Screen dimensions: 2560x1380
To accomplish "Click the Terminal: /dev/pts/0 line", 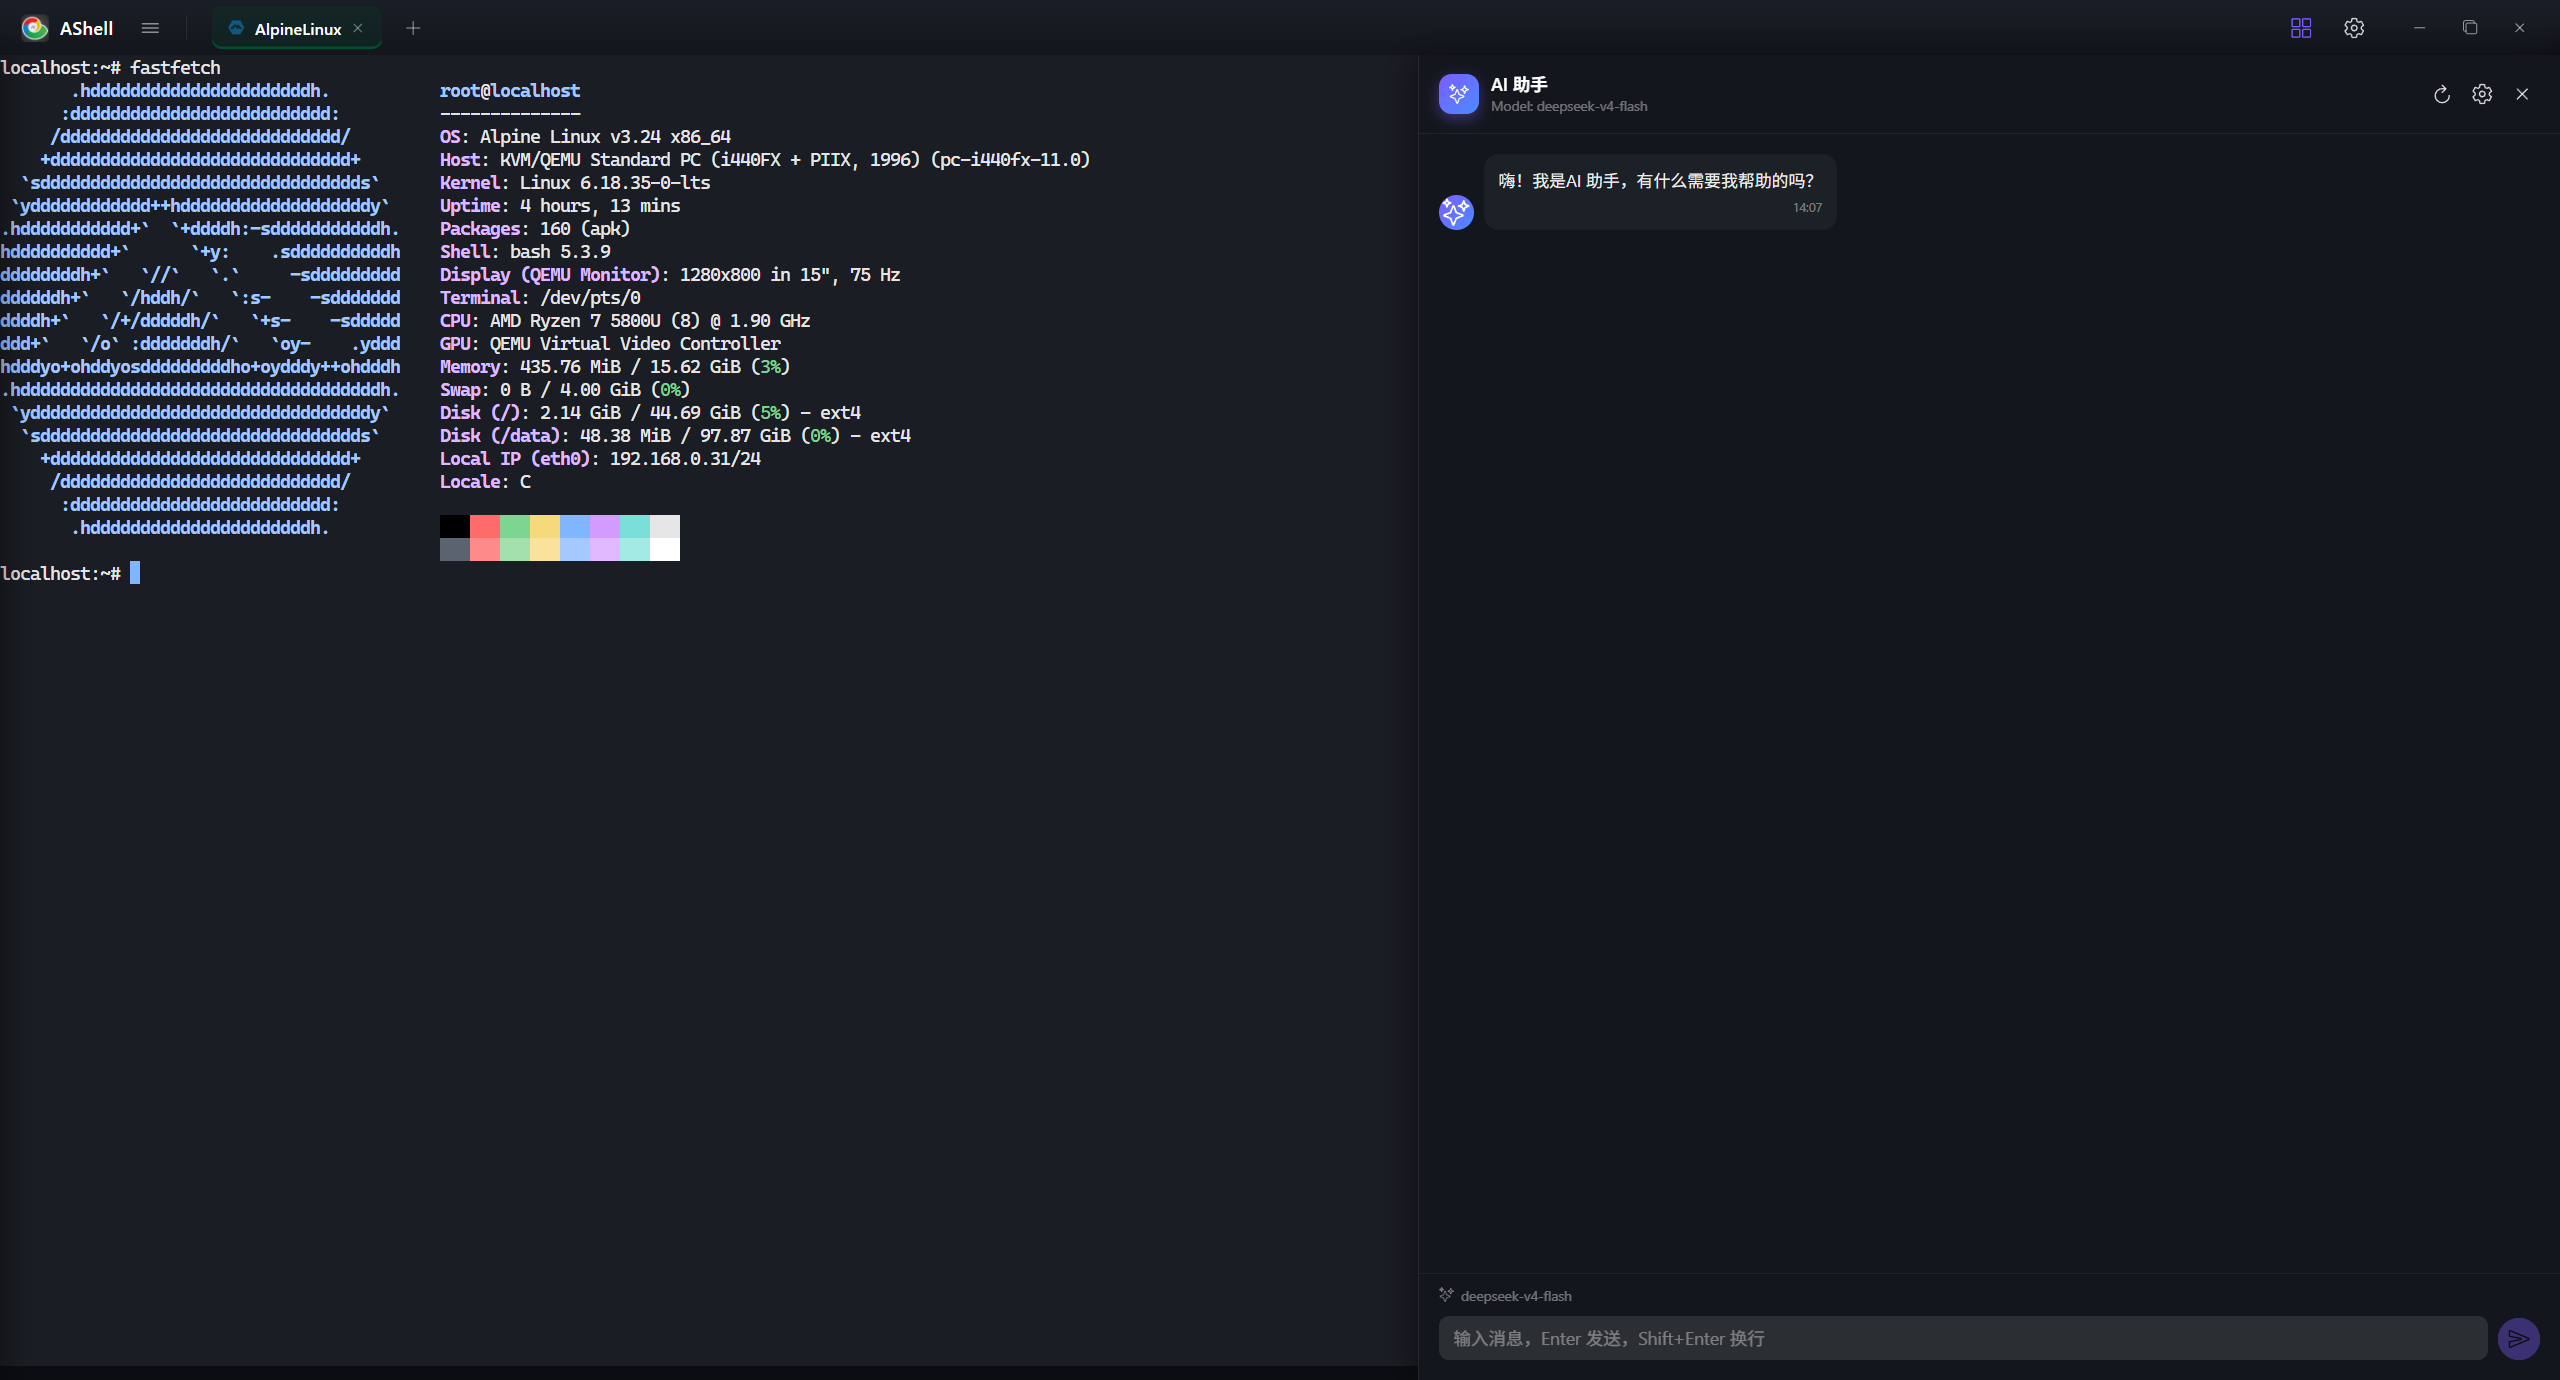I will [540, 298].
